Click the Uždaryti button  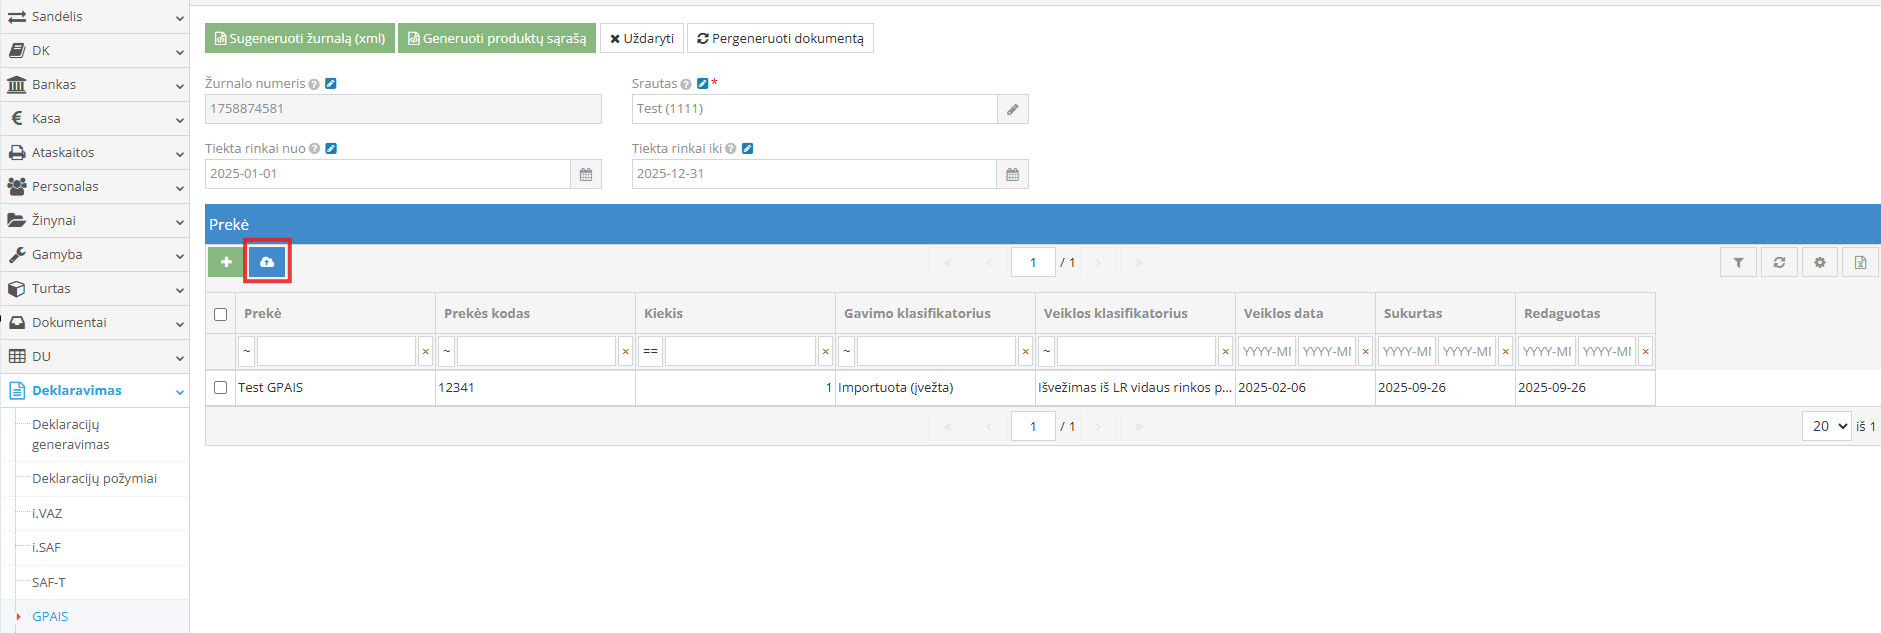[x=642, y=38]
